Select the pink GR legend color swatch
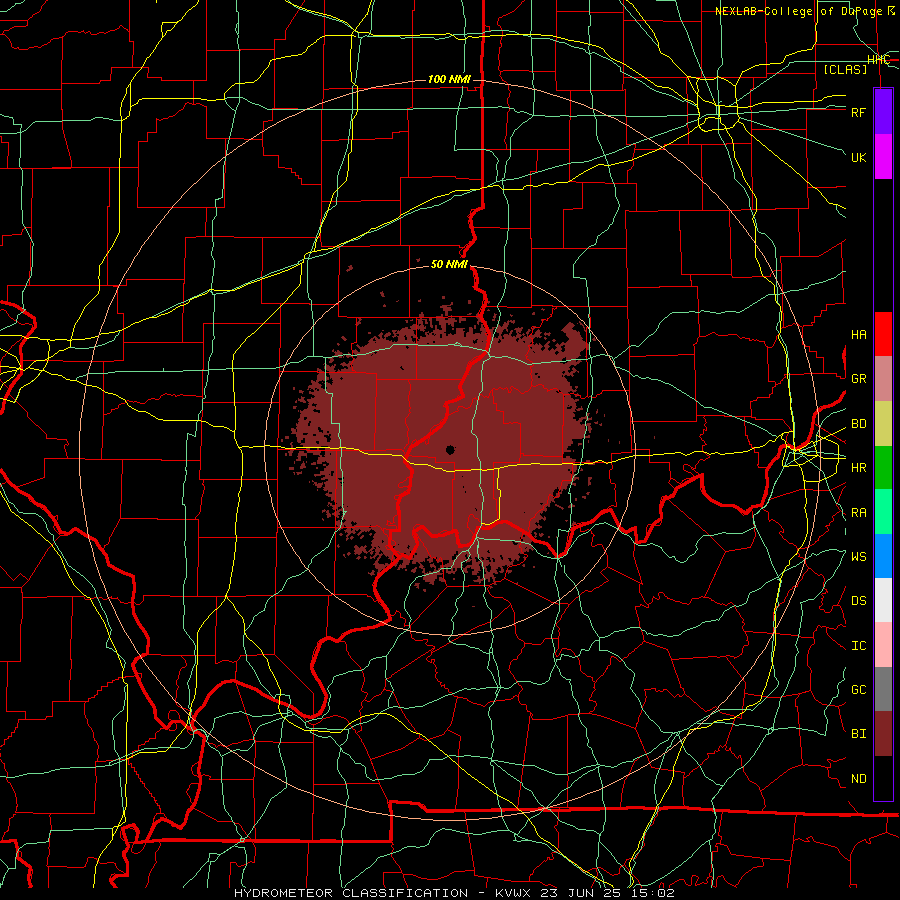The width and height of the screenshot is (900, 900). coord(883,379)
